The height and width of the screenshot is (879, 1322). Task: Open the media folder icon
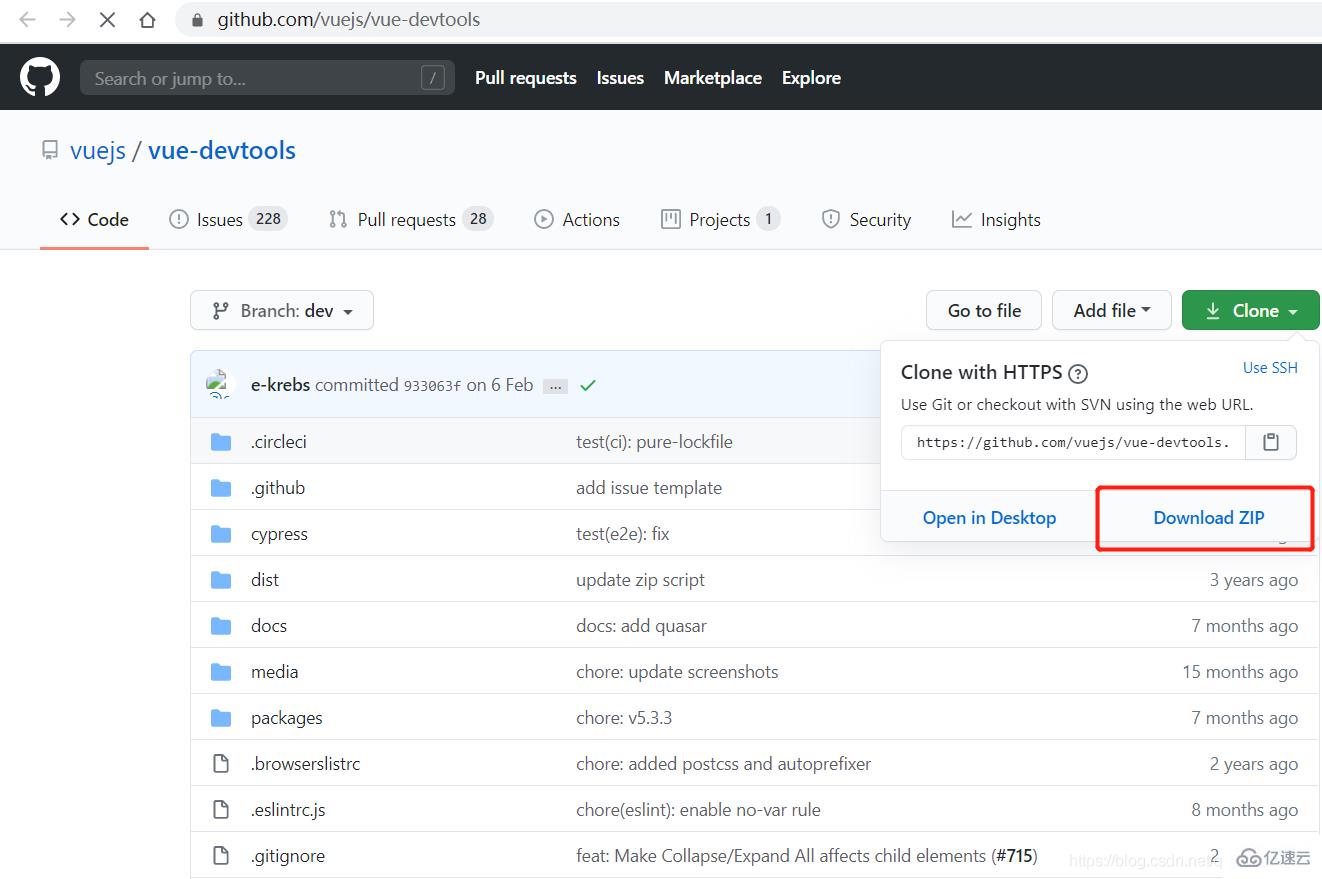point(221,672)
